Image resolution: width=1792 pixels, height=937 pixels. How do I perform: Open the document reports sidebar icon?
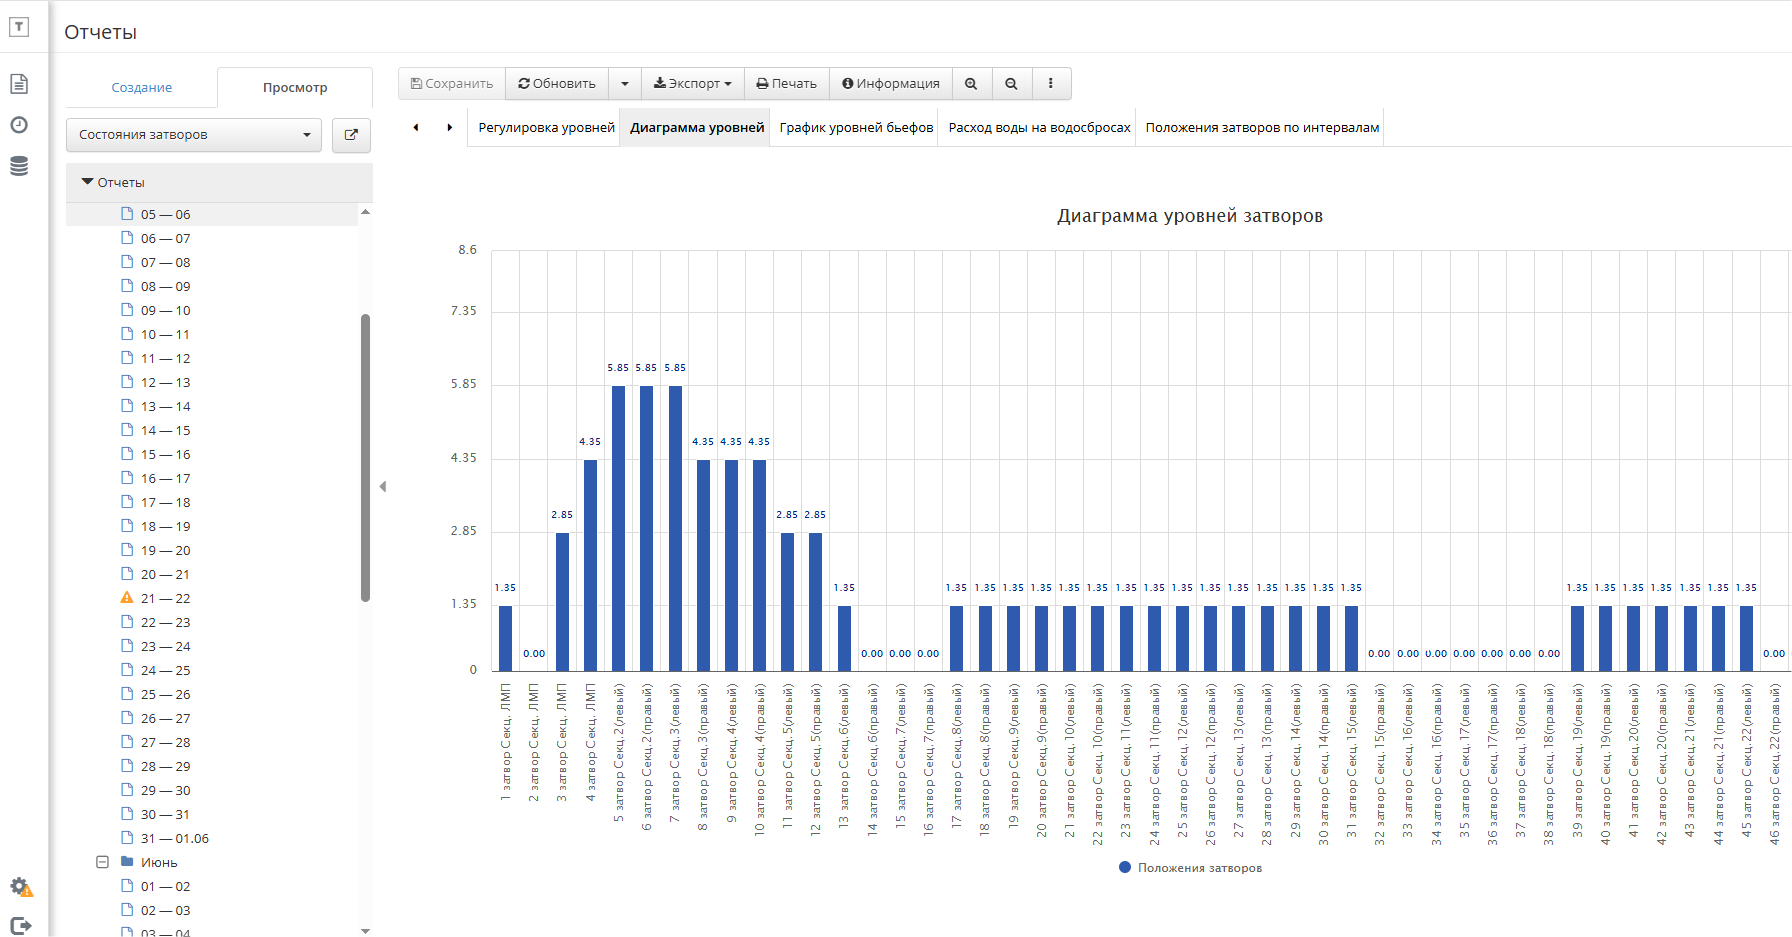19,84
